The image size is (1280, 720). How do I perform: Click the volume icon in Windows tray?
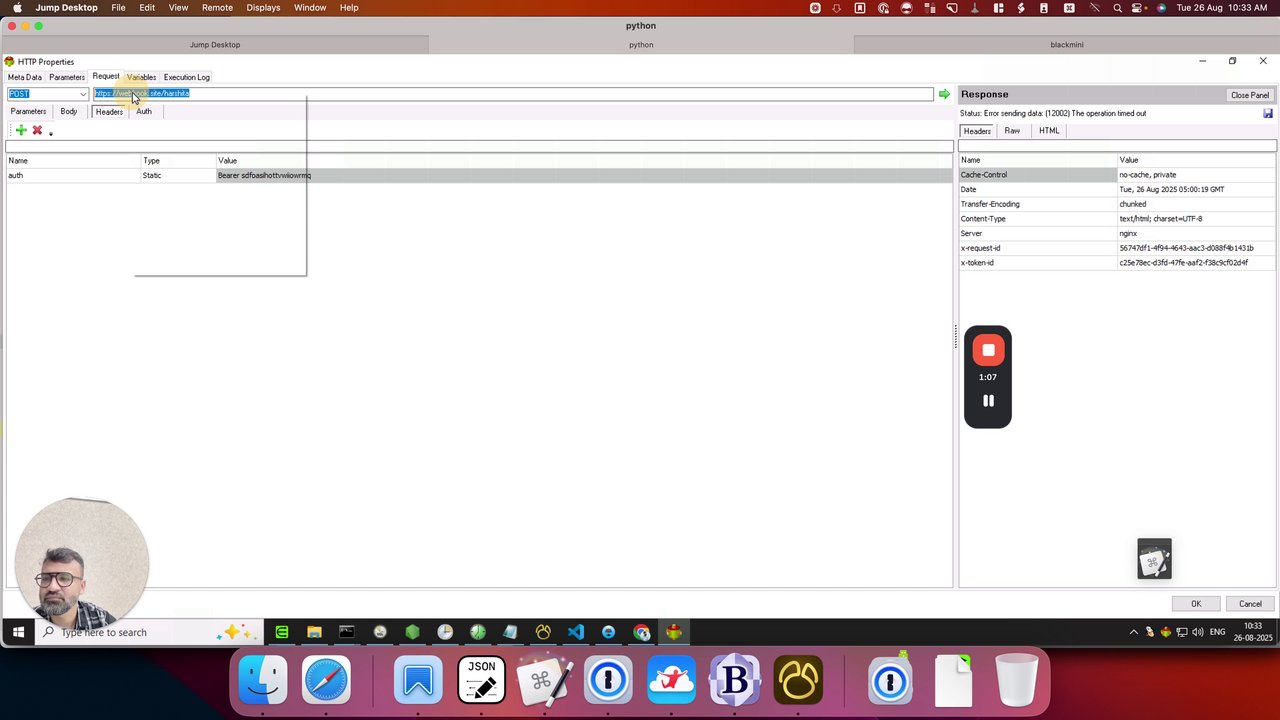tap(1197, 632)
